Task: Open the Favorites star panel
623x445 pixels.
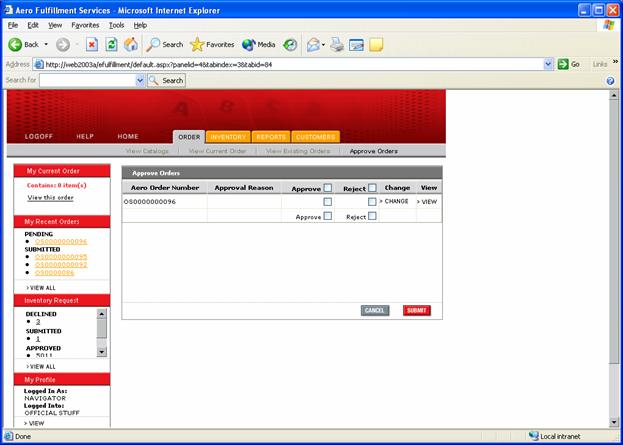Action: point(212,45)
